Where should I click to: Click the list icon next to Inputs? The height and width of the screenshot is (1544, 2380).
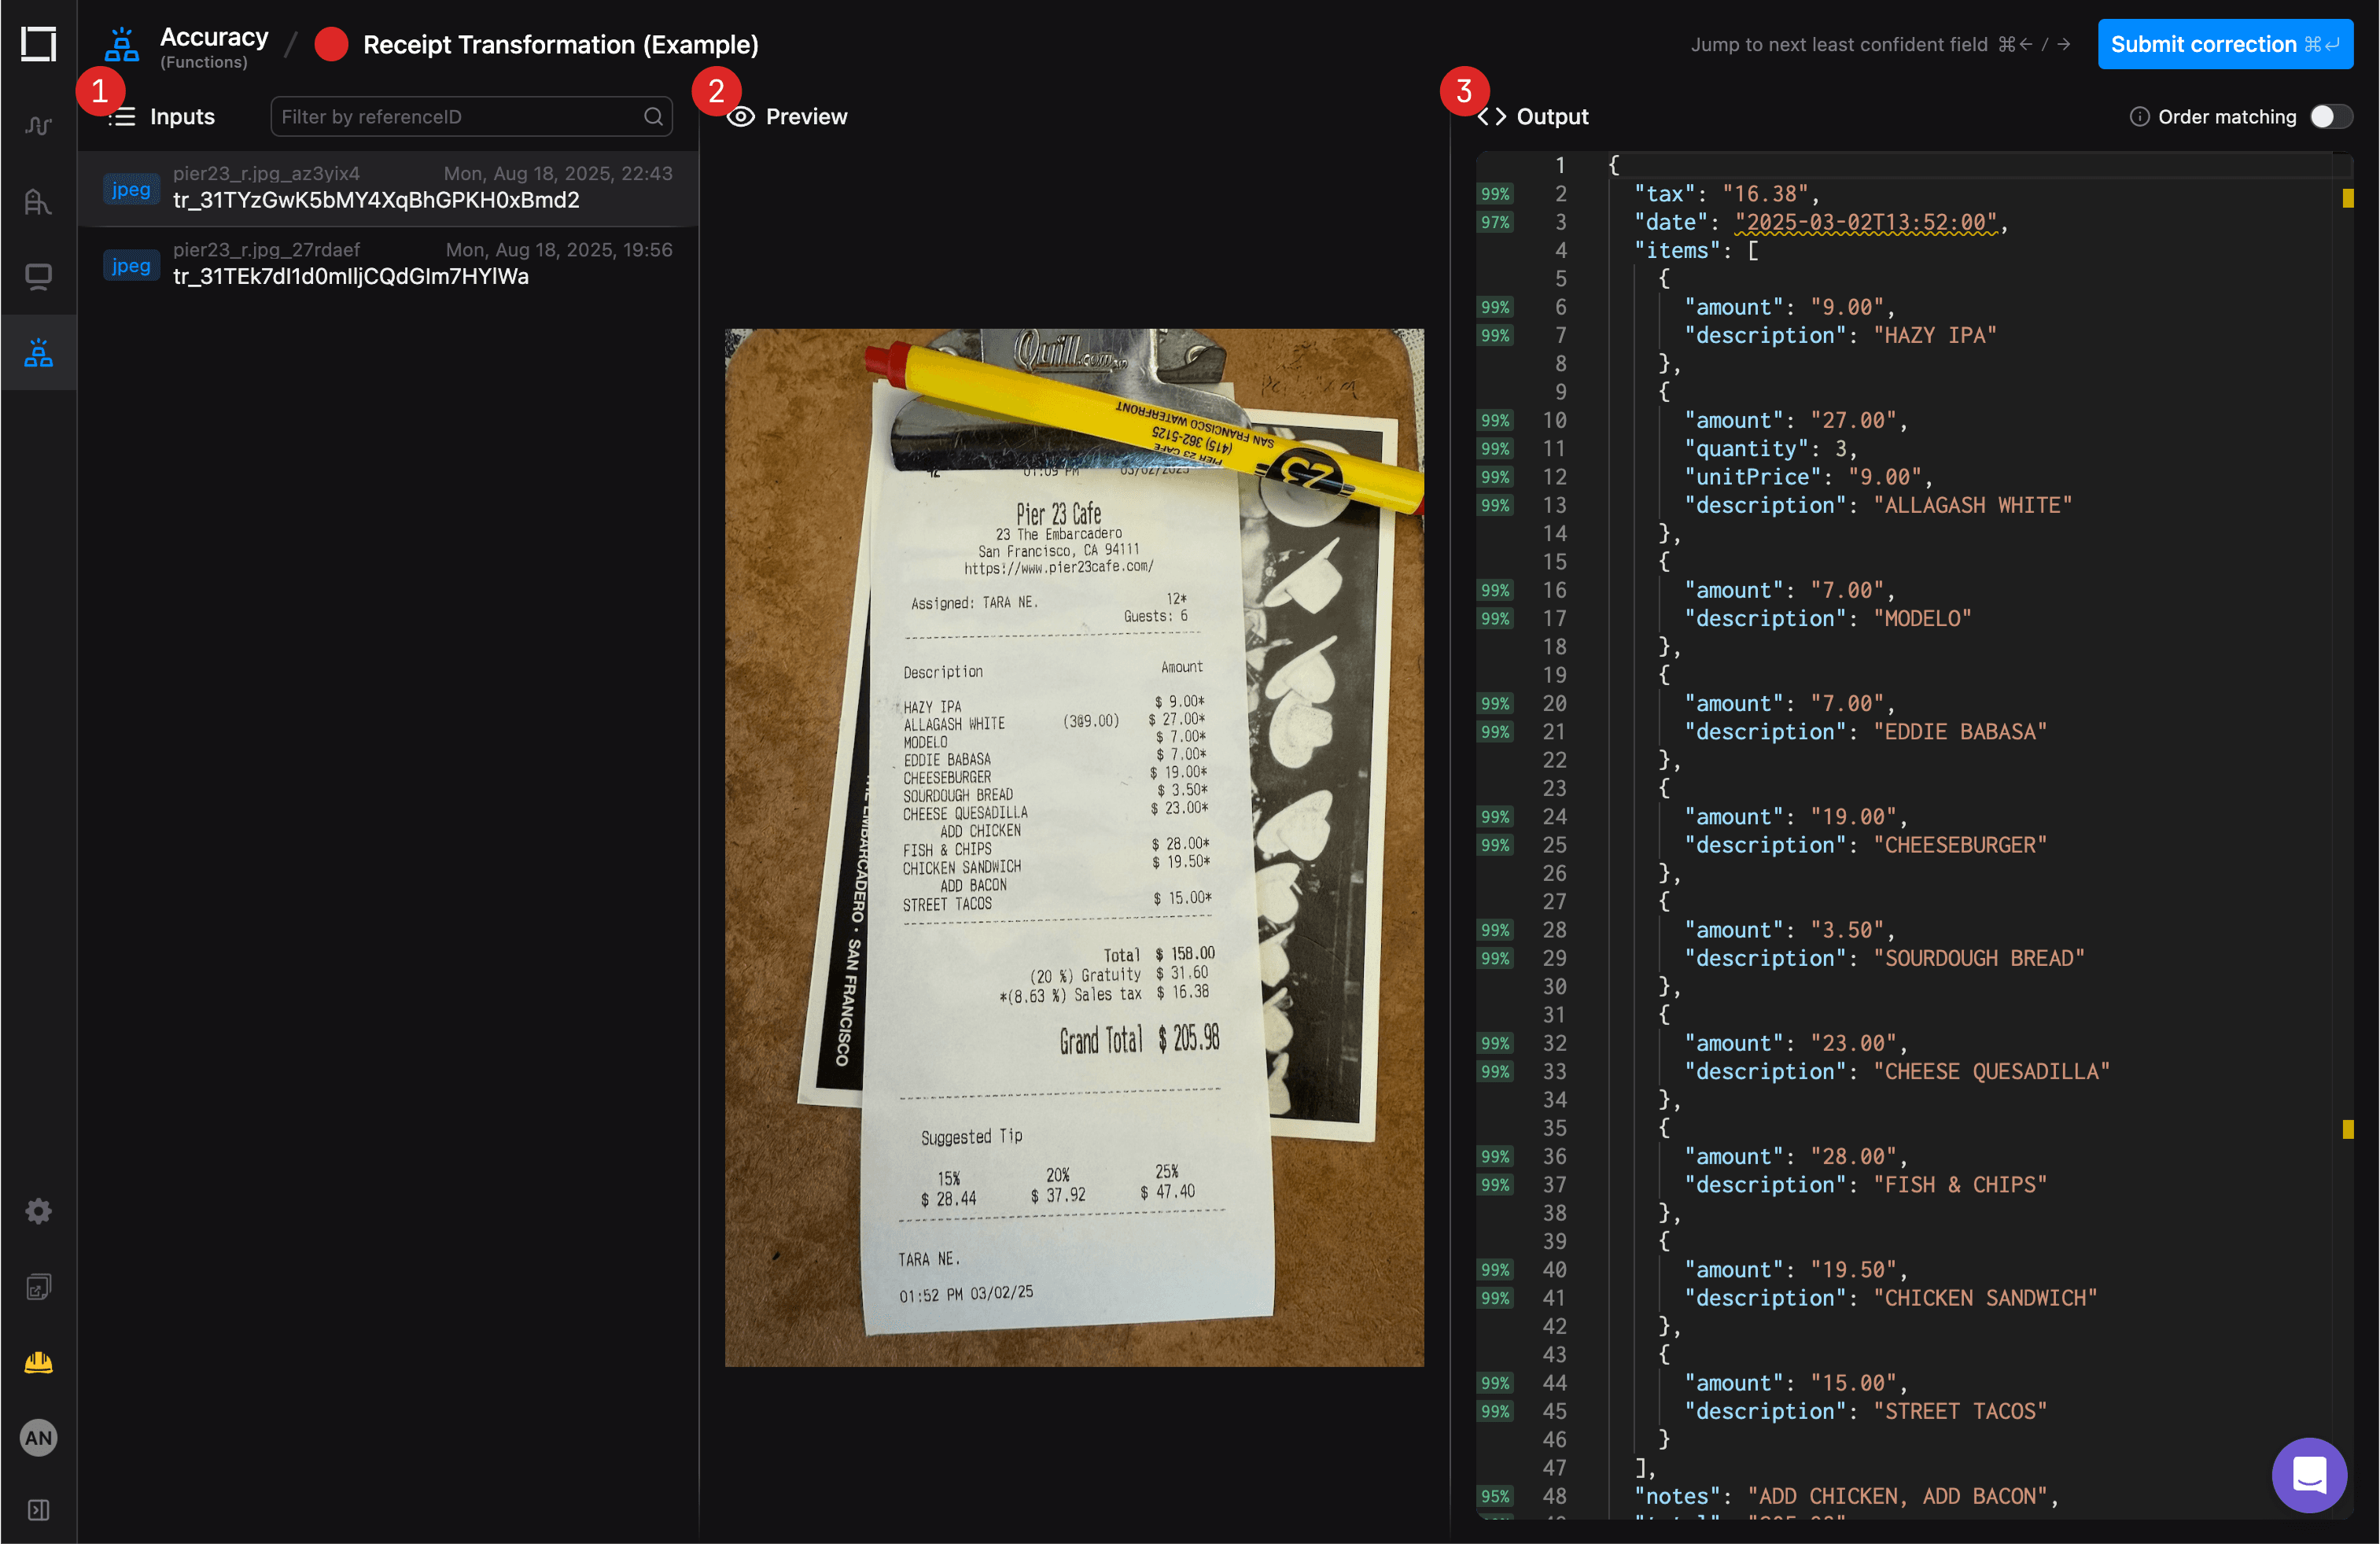pos(121,116)
